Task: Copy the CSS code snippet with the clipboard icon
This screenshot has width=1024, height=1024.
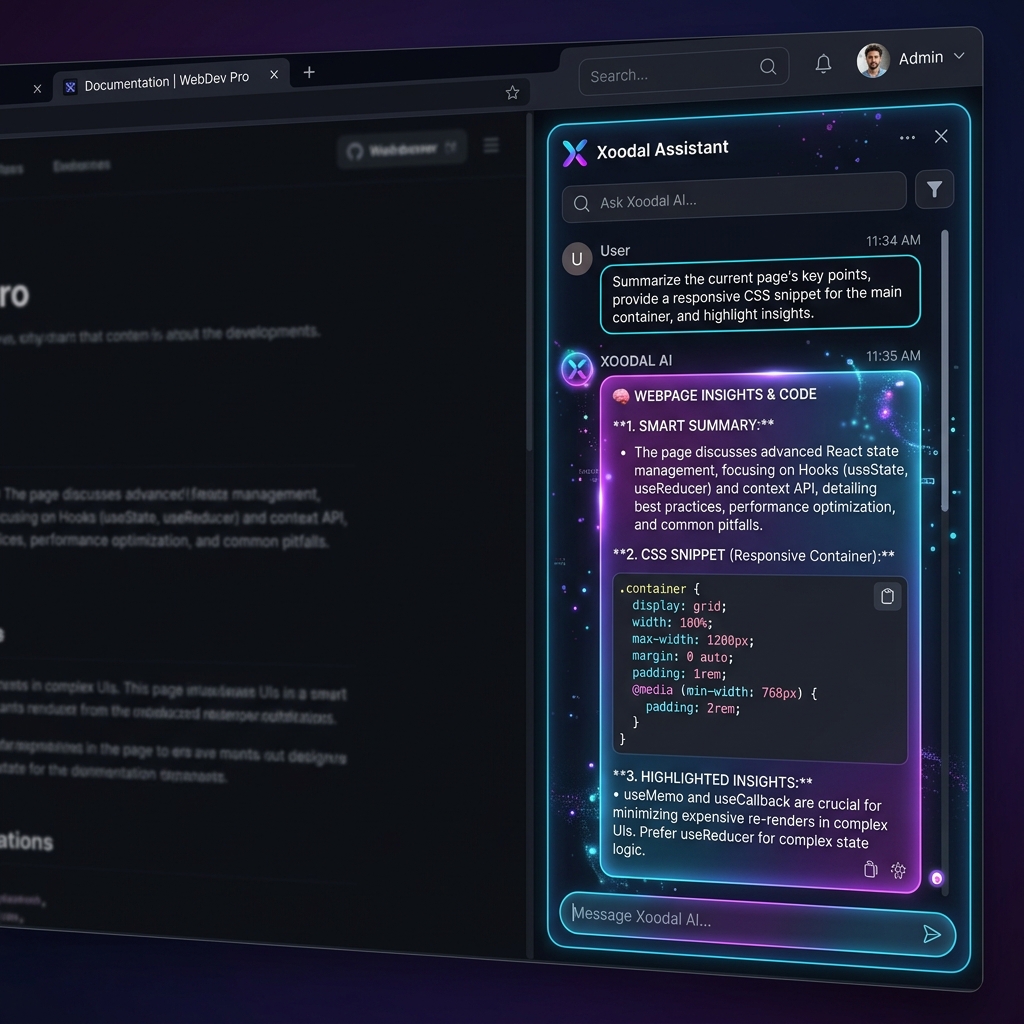Action: coord(888,596)
